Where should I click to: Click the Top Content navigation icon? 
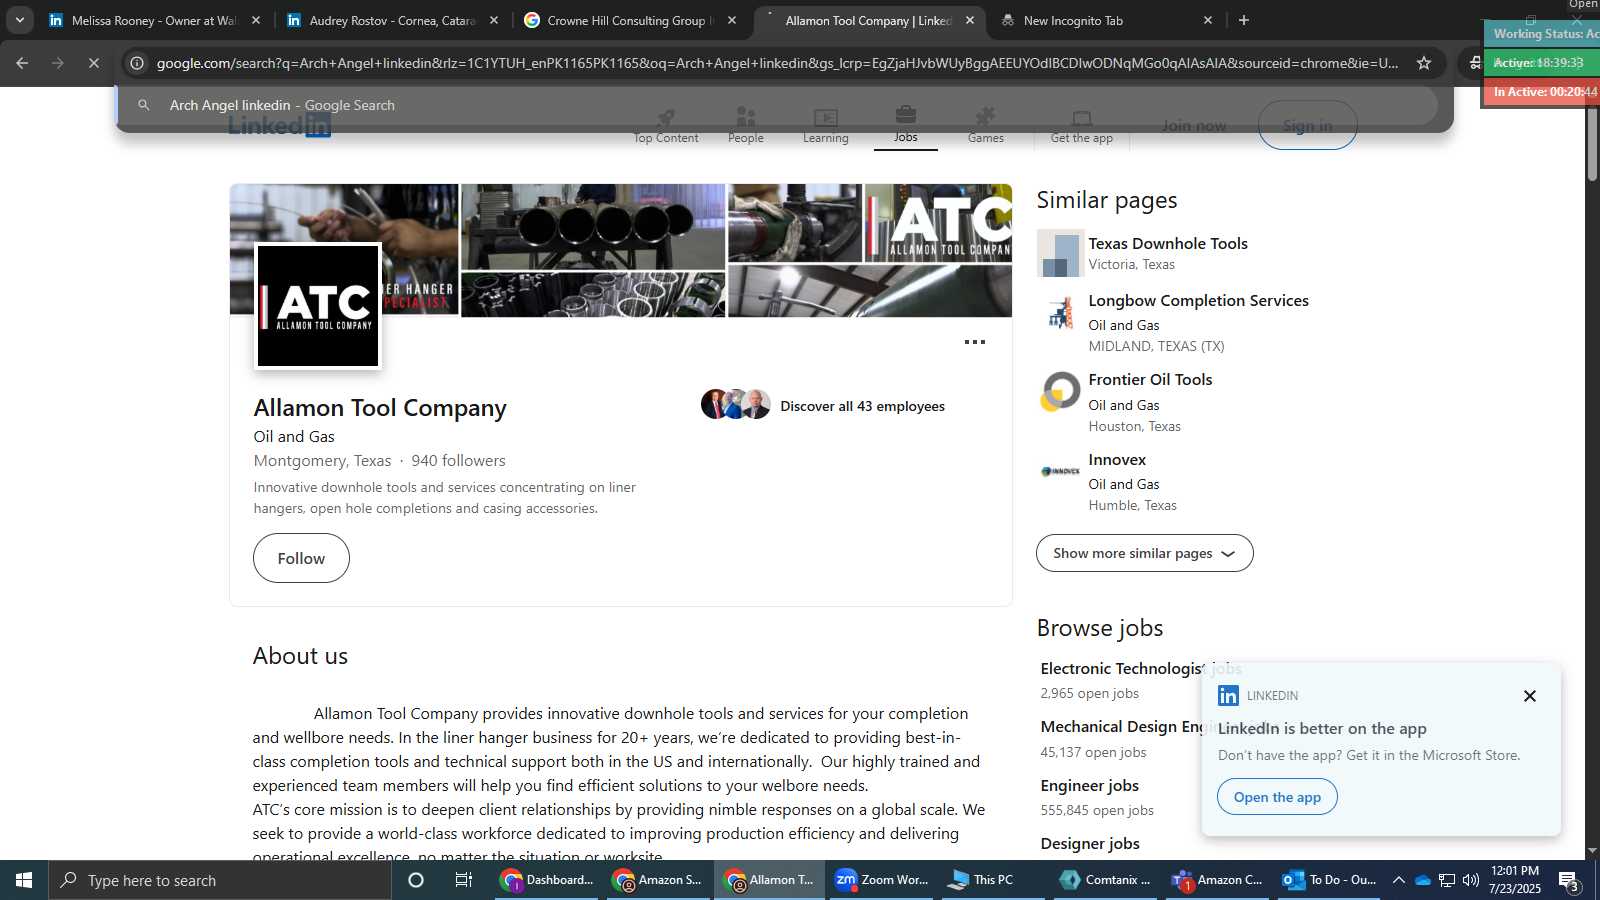coord(666,125)
